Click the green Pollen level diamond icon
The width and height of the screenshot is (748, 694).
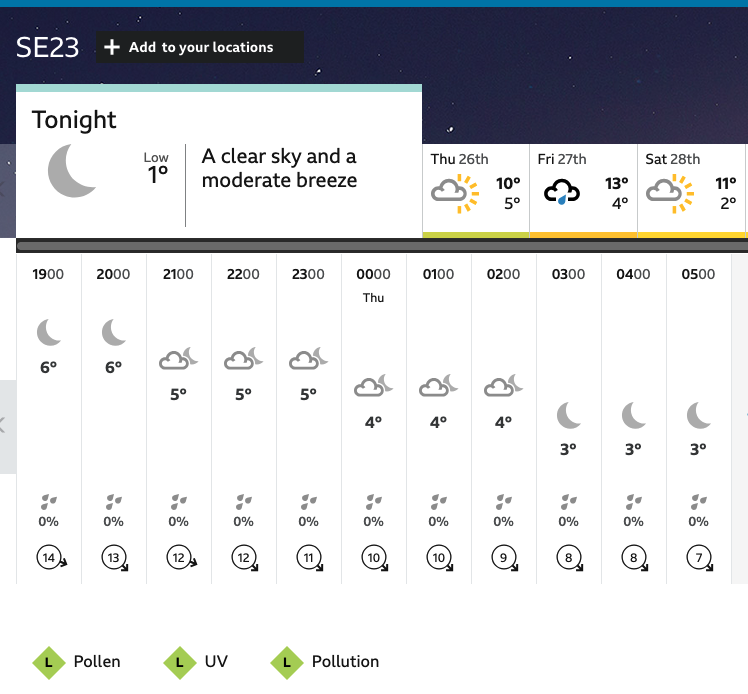[47, 661]
